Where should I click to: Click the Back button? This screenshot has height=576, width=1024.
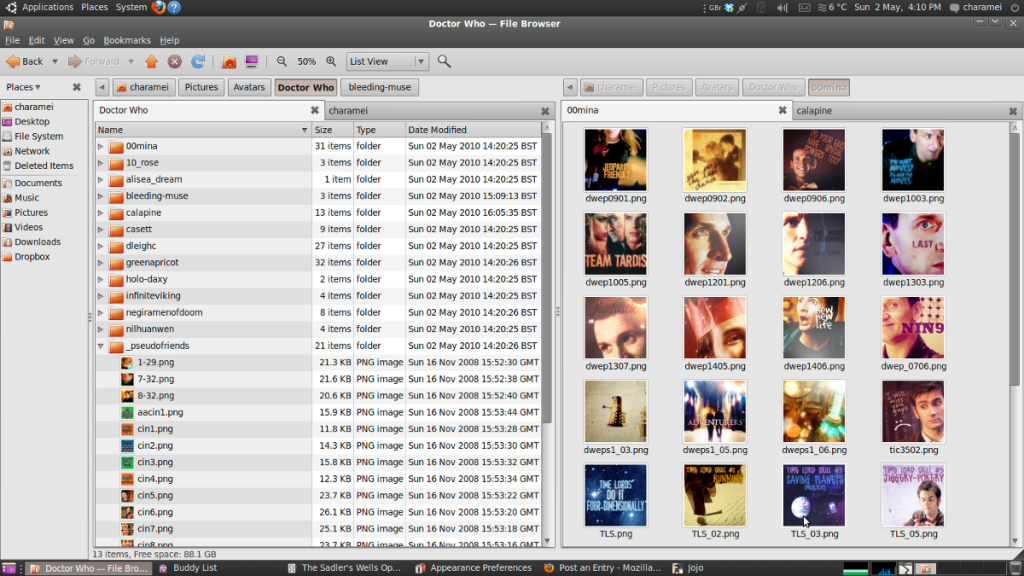click(25, 61)
